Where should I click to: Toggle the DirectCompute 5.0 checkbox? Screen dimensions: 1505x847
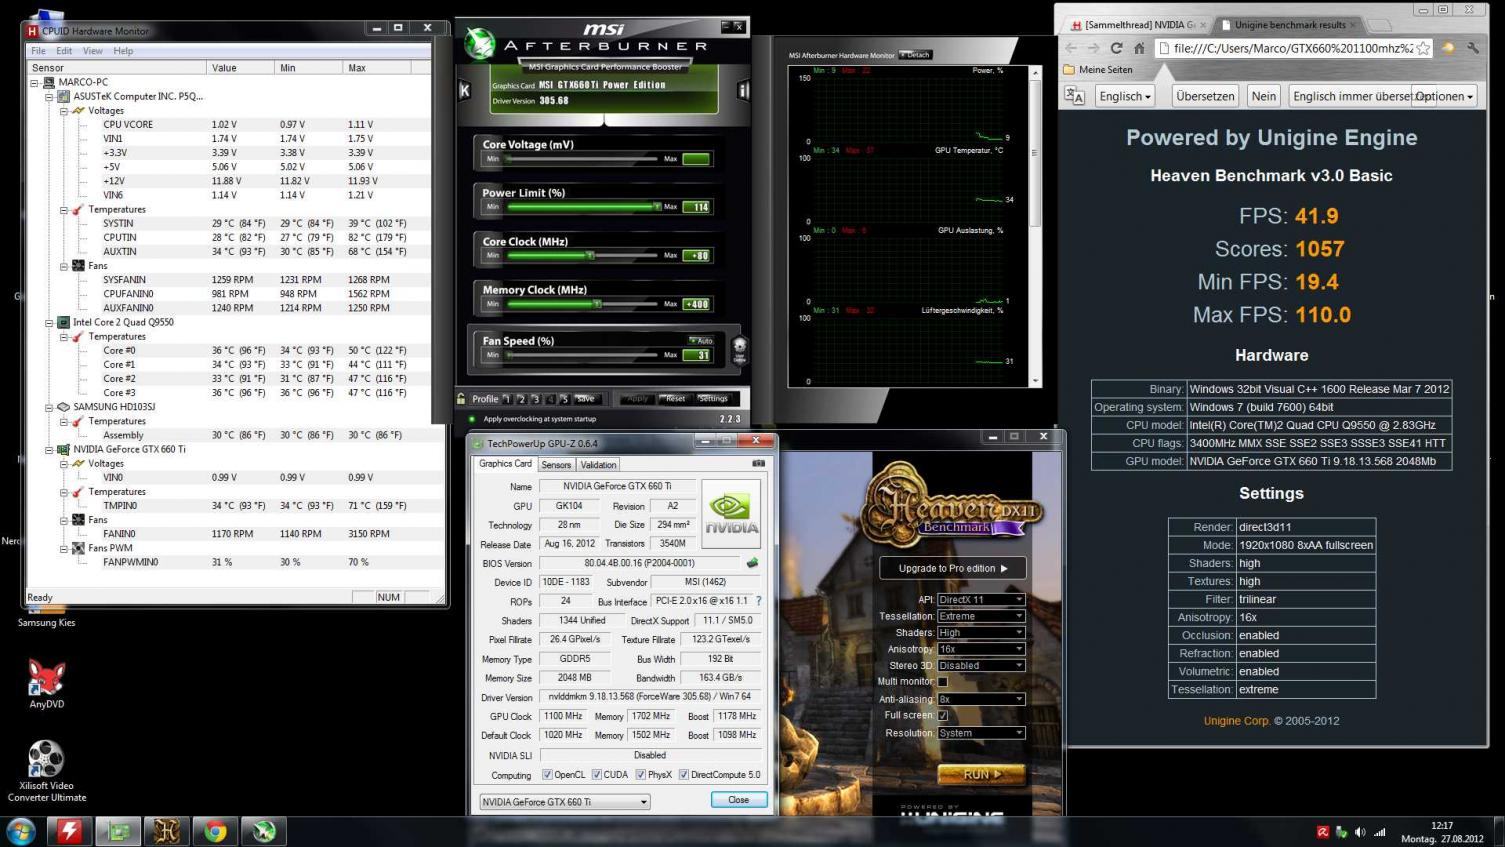coord(684,775)
